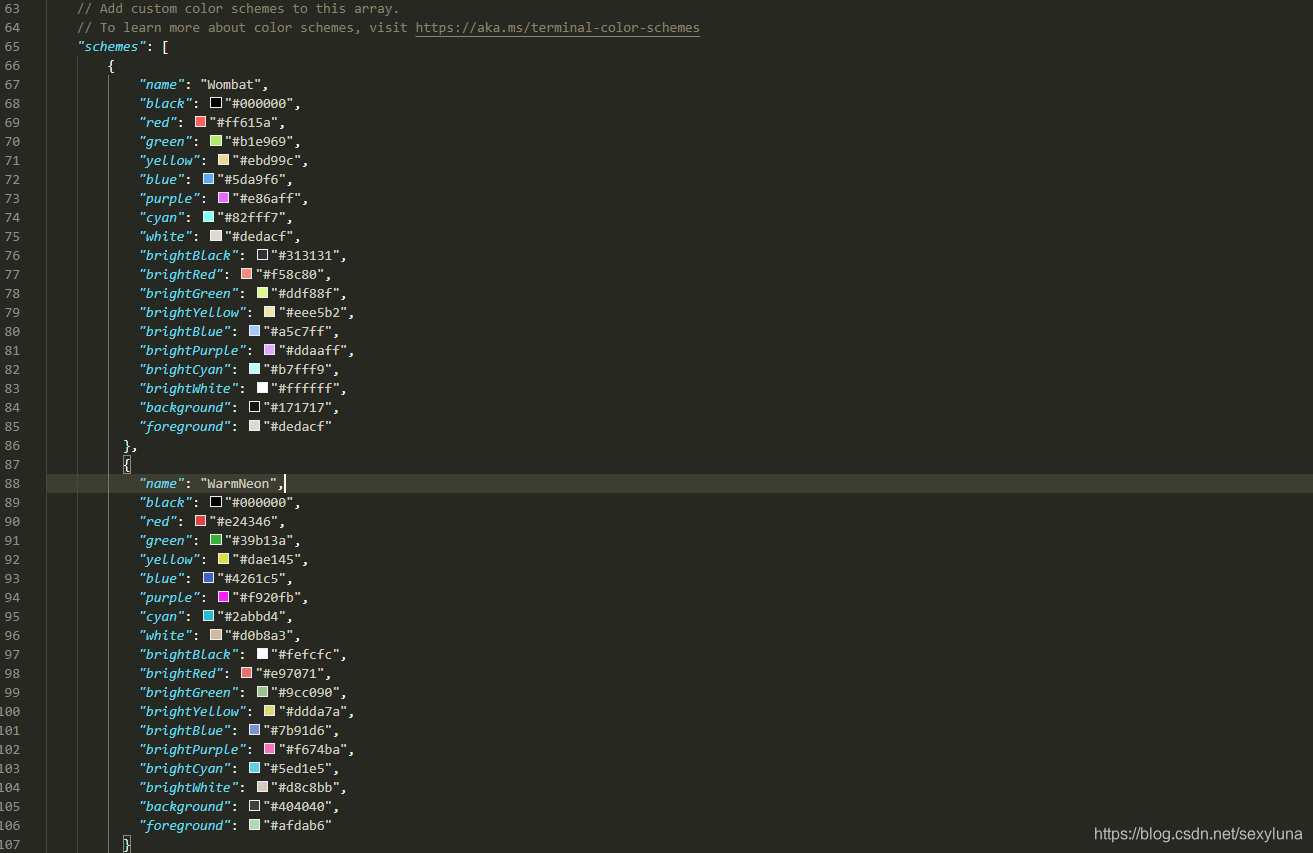This screenshot has height=853, width=1313.
Task: Click the white swatch beside #d0b8a3
Action: click(x=216, y=635)
